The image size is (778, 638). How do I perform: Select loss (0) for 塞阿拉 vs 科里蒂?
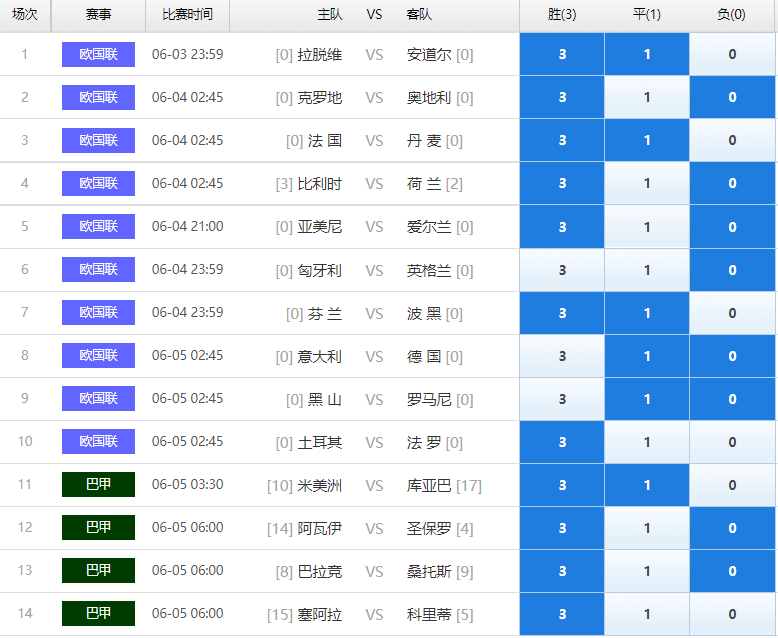click(732, 614)
